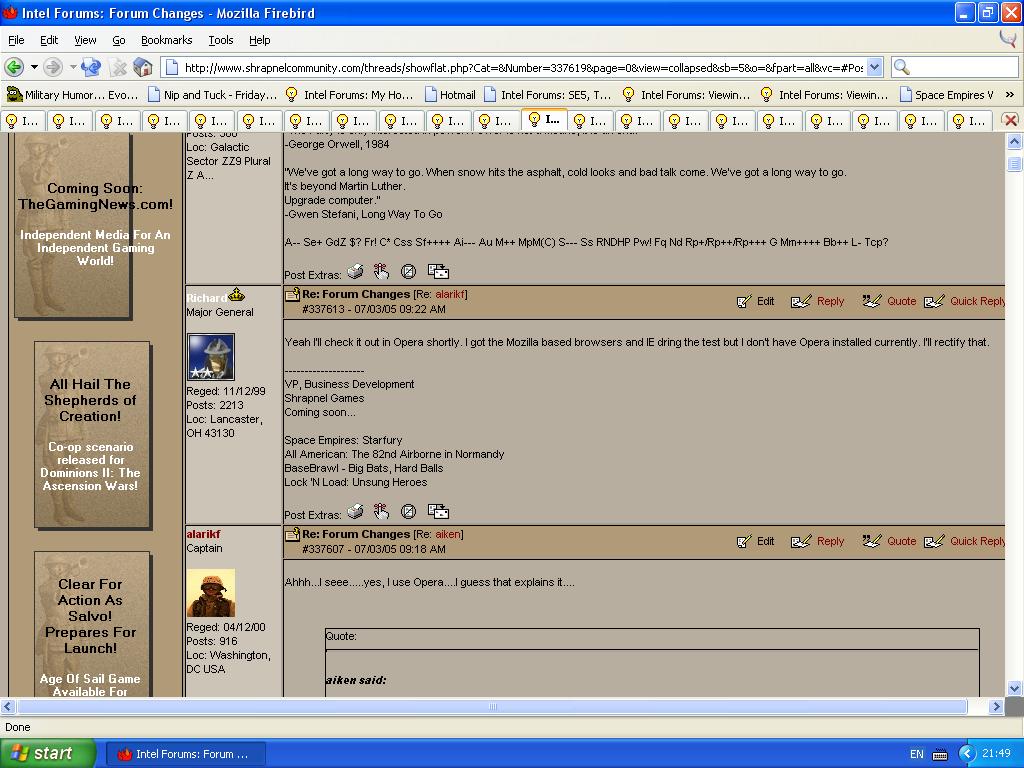Click the last Post Extras icon in Richard's post
Viewport: 1024px width, 768px height.
pos(438,512)
